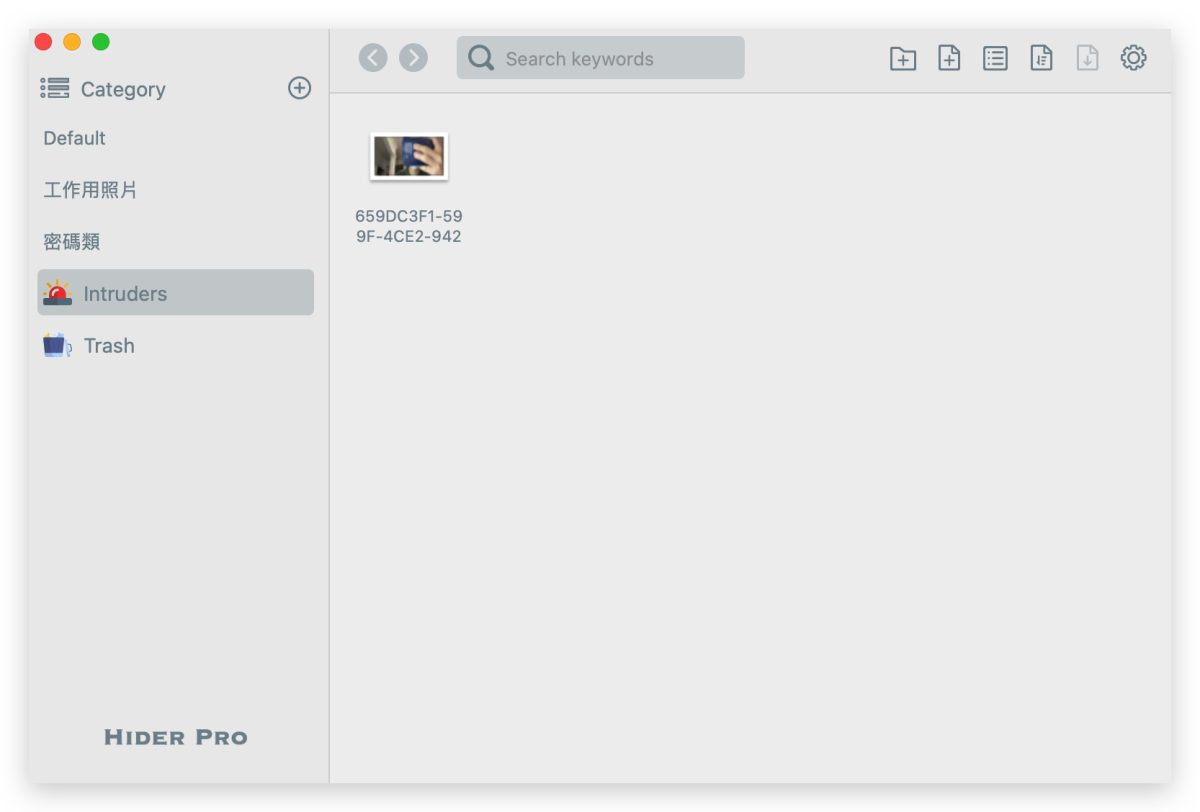Click the 659DC3F1 file name label

pos(409,226)
